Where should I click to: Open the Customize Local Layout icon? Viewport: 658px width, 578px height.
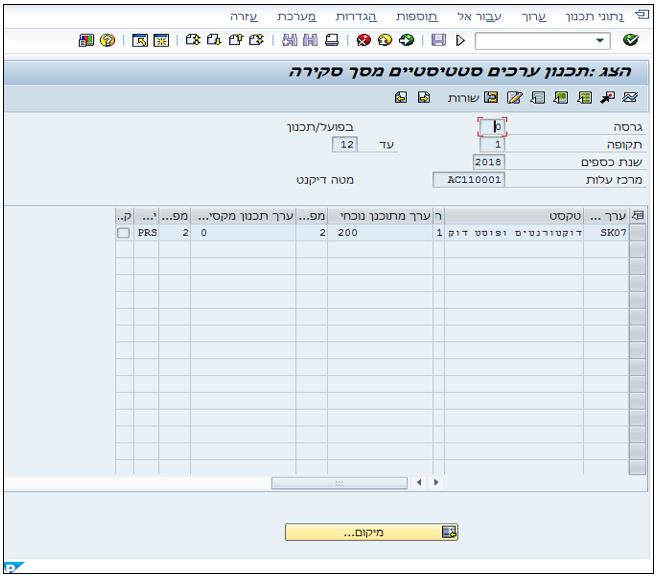pyautogui.click(x=86, y=40)
